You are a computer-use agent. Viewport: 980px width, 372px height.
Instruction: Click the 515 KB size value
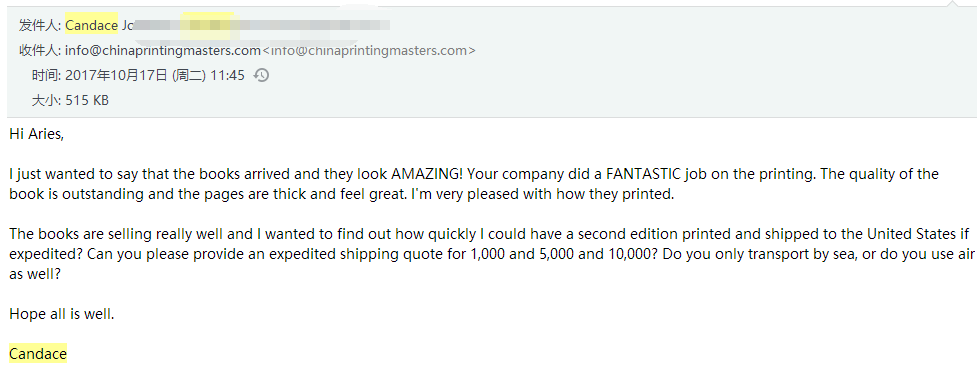coord(87,100)
